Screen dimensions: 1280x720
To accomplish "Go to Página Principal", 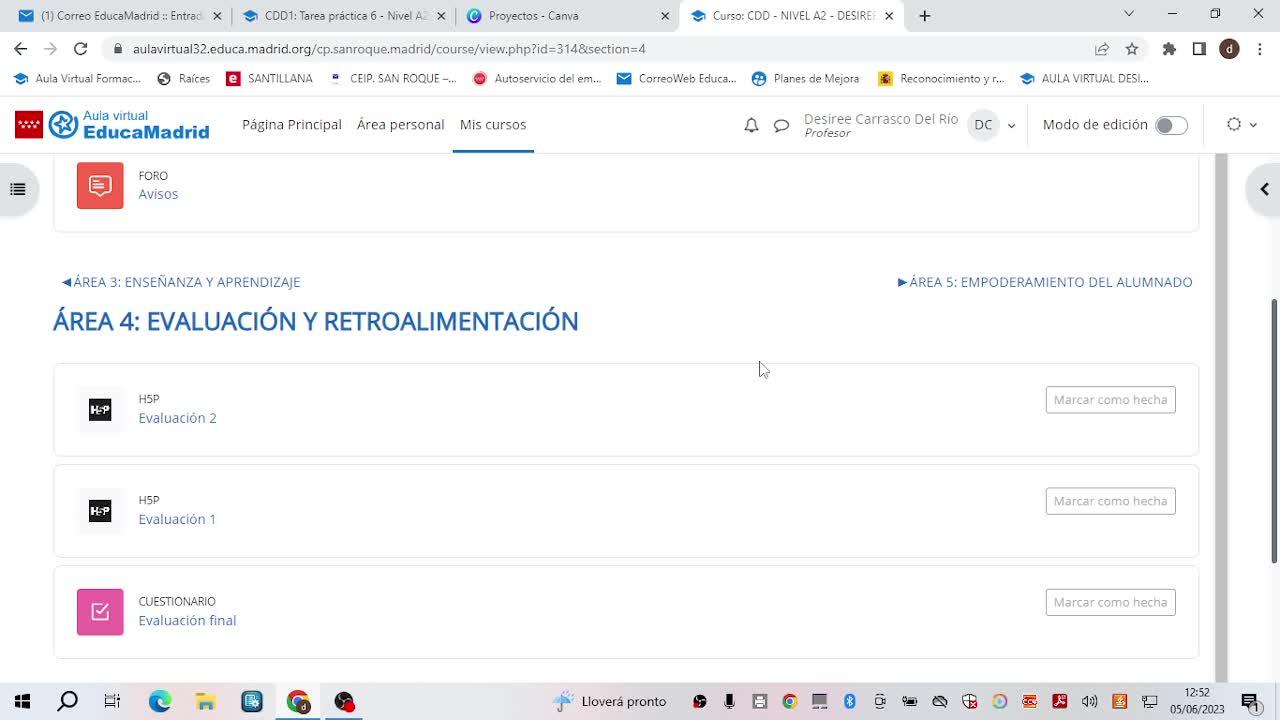I will tap(292, 125).
